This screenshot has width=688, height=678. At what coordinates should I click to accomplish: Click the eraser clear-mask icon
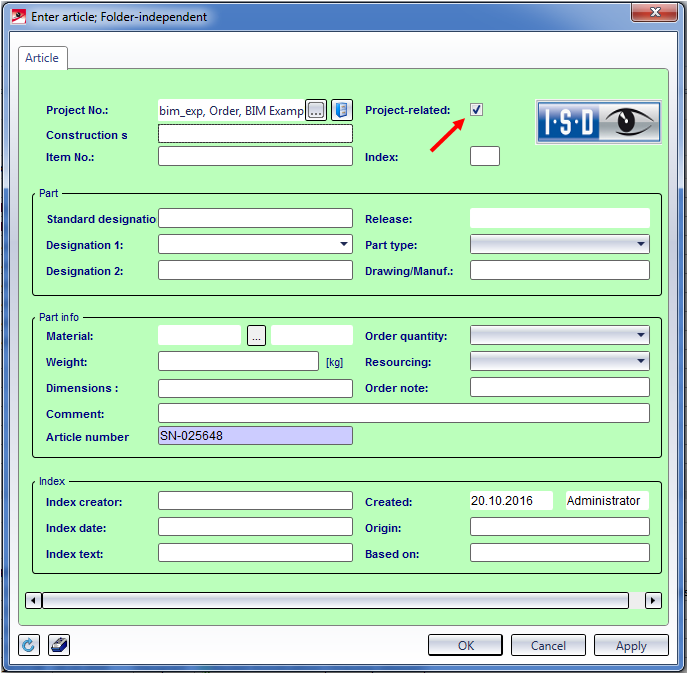pyautogui.click(x=59, y=645)
